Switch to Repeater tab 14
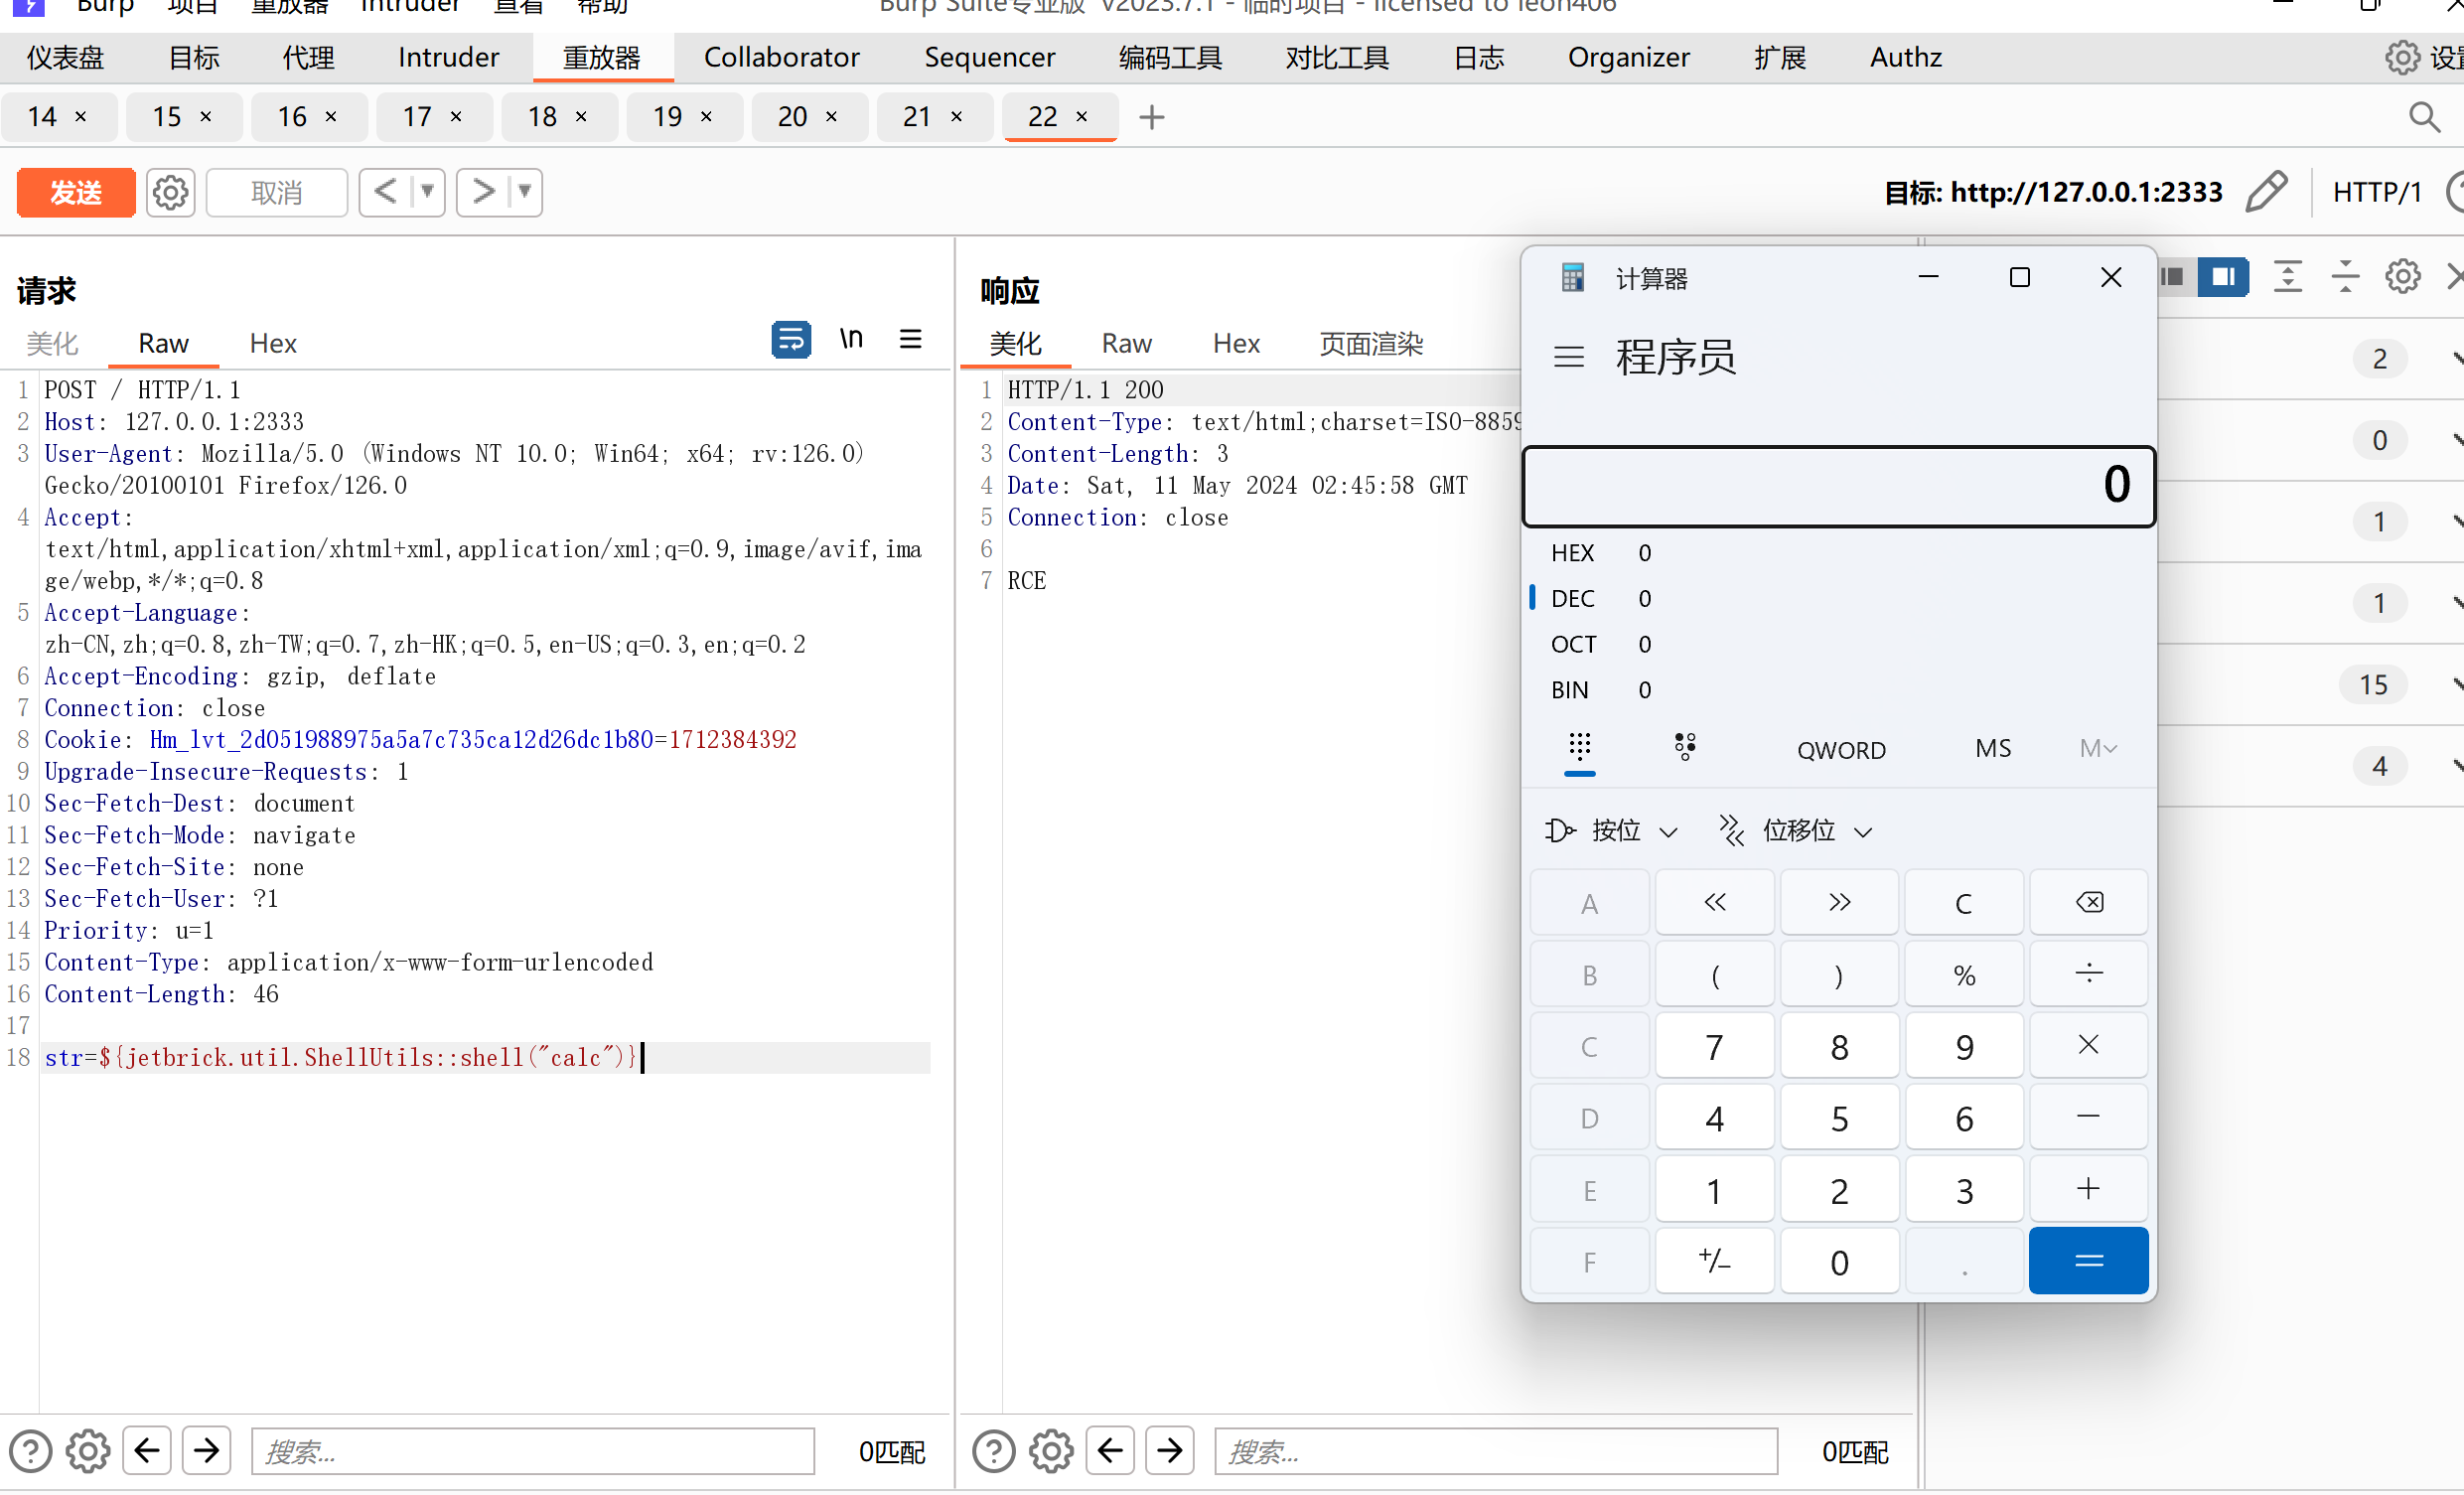Image resolution: width=2464 pixels, height=1495 pixels. pos(42,117)
